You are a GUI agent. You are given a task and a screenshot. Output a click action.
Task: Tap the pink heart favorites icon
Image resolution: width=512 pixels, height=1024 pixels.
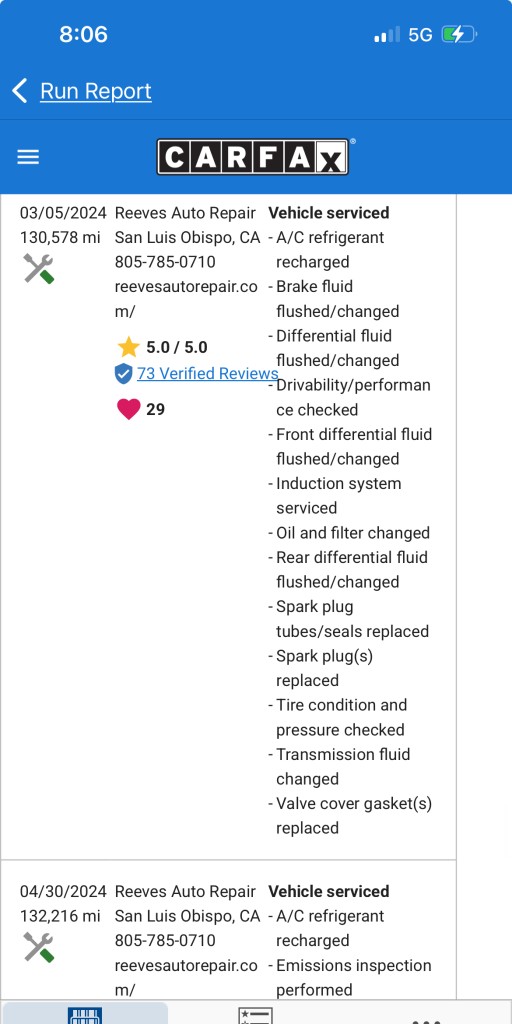(x=129, y=409)
